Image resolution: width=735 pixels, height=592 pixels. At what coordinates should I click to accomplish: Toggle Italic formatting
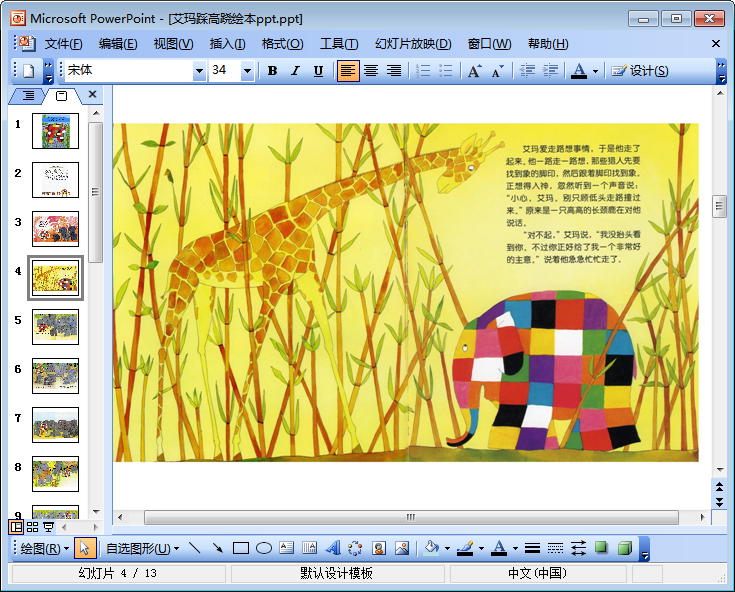click(295, 71)
